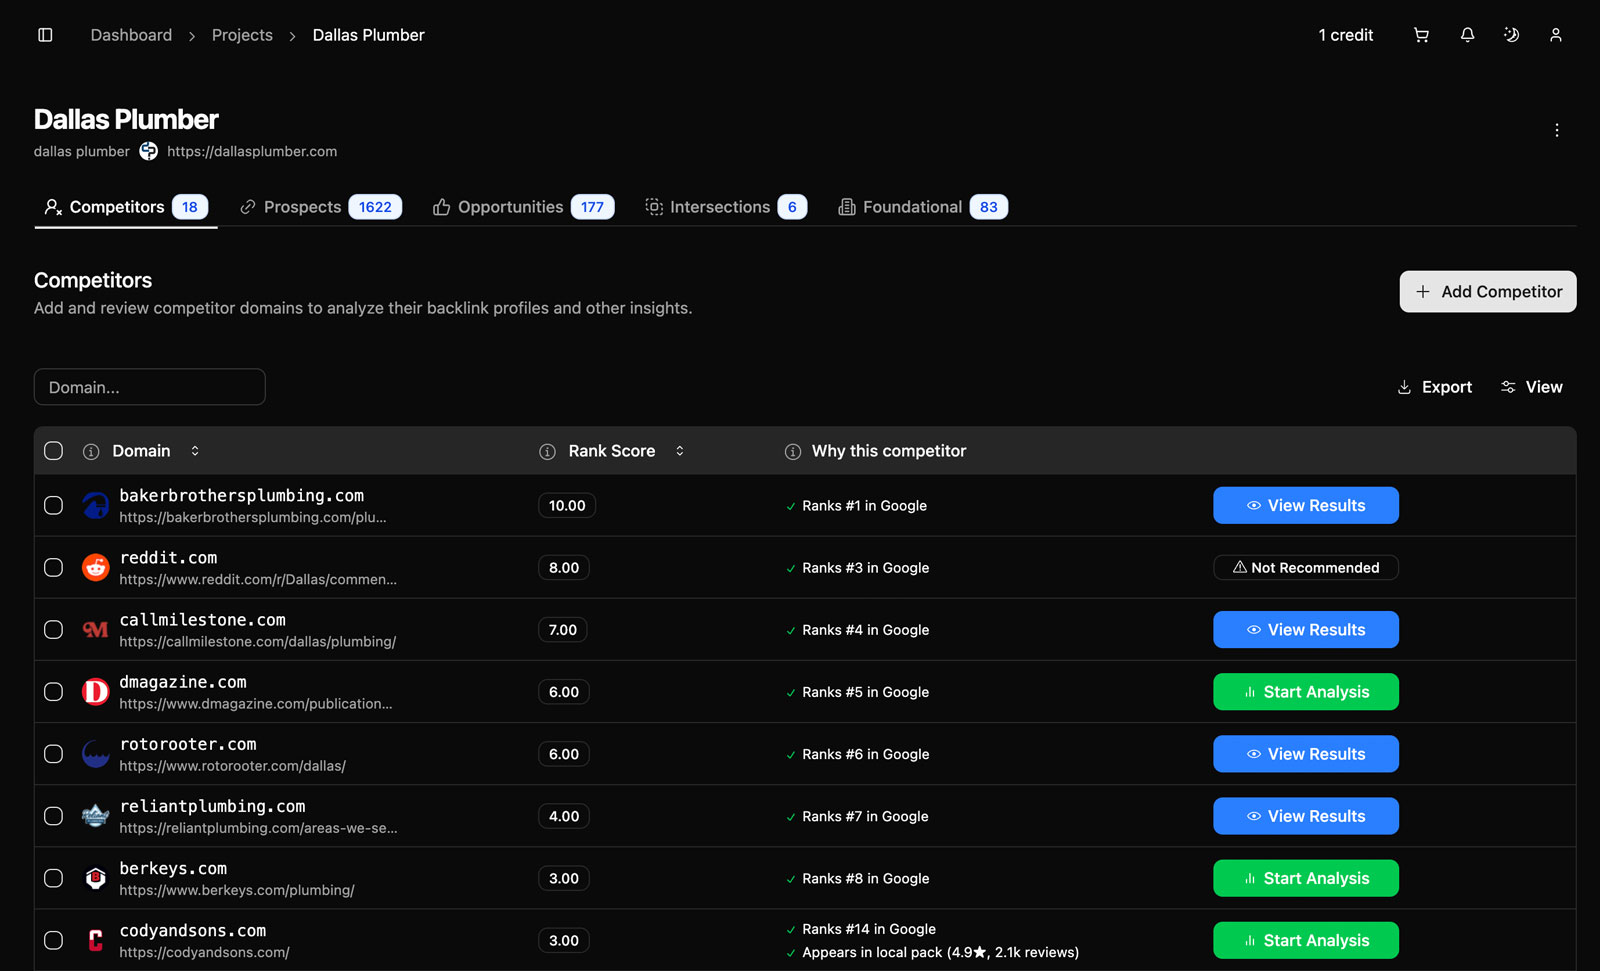Screen dimensions: 1600x971
Task: Click the Domain column info icon
Action: tap(91, 452)
